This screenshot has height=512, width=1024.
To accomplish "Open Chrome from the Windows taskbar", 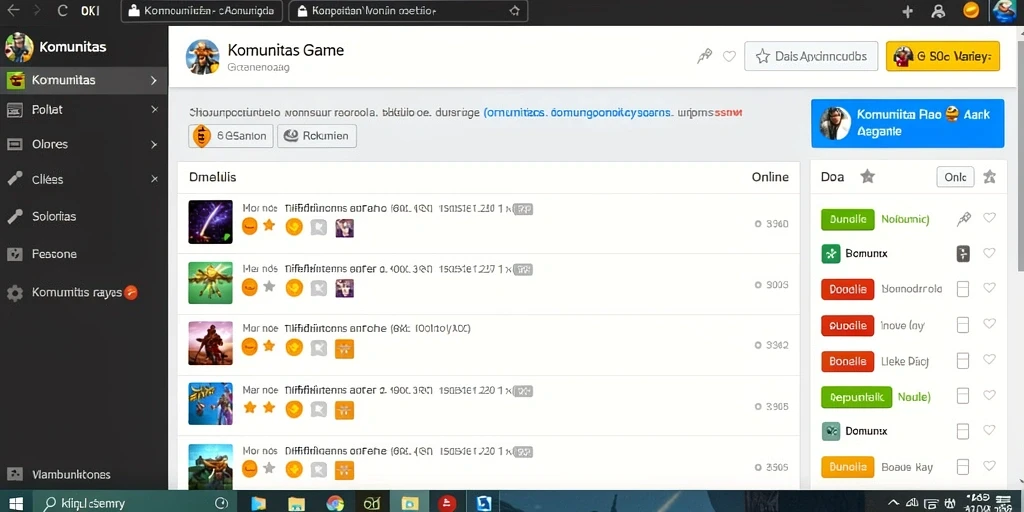I will tap(335, 503).
